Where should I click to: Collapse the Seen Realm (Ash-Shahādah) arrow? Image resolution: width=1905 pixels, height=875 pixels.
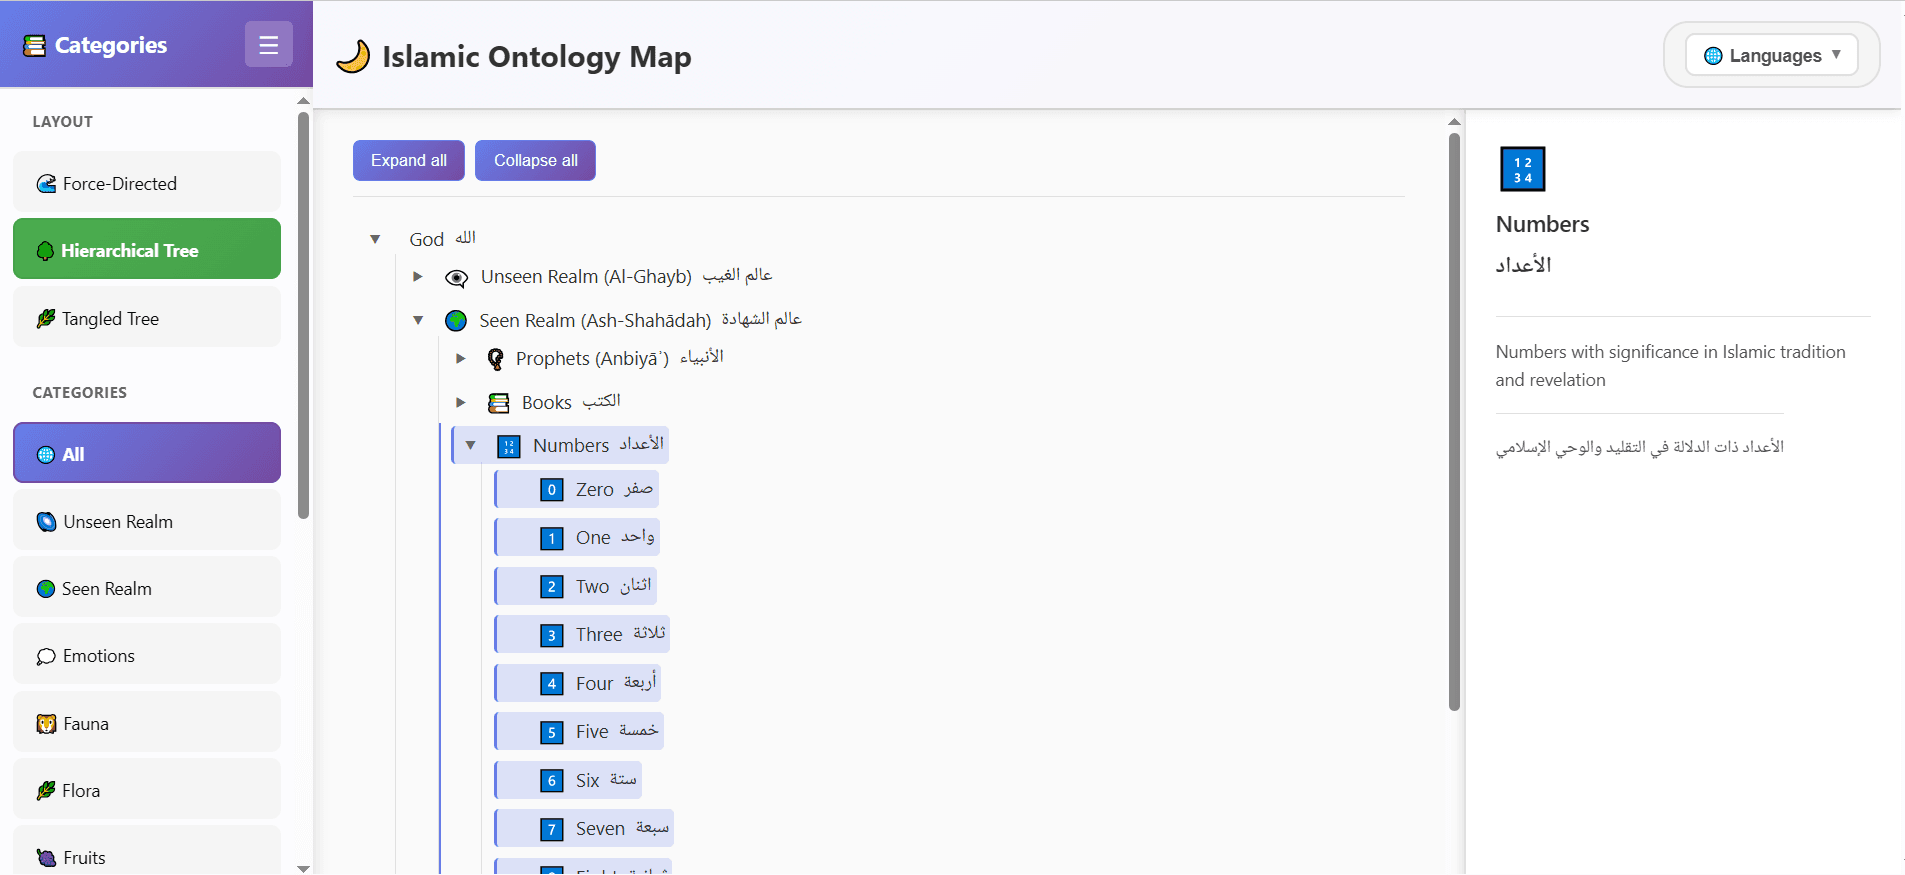click(x=418, y=320)
